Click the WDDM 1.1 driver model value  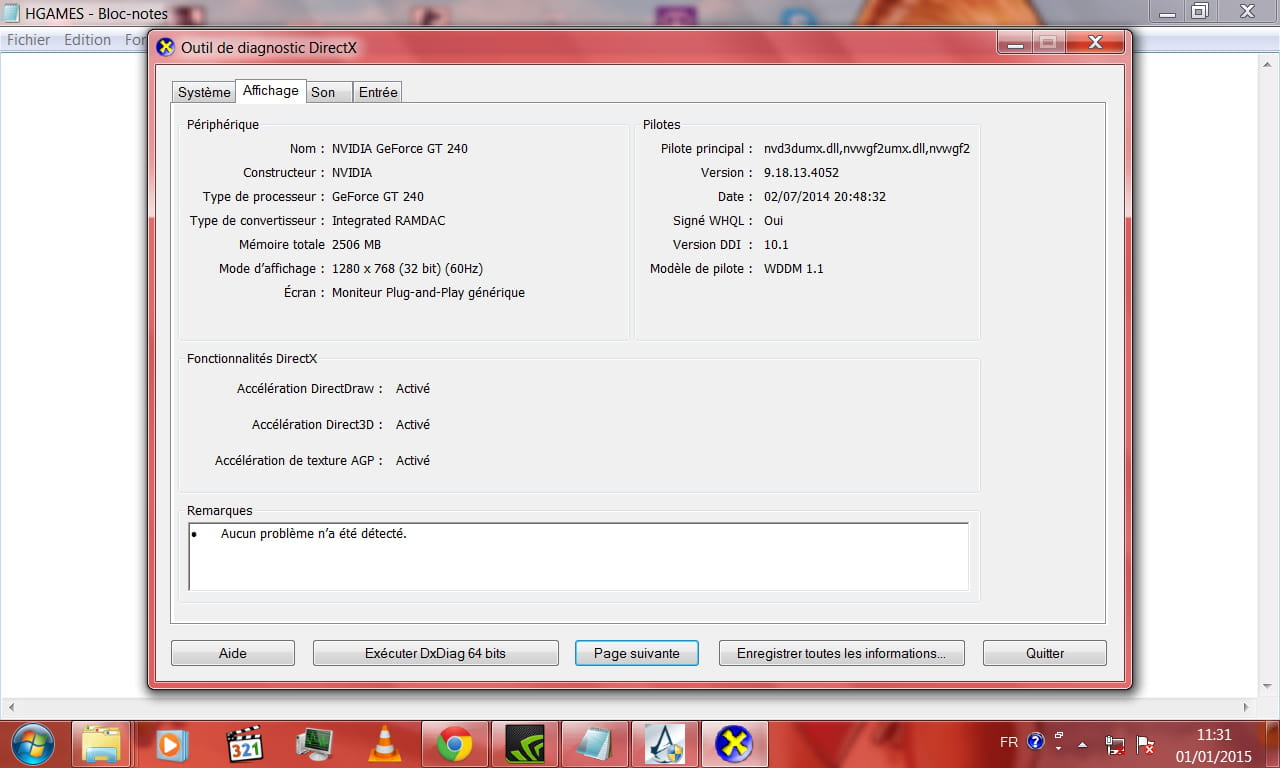click(x=793, y=268)
